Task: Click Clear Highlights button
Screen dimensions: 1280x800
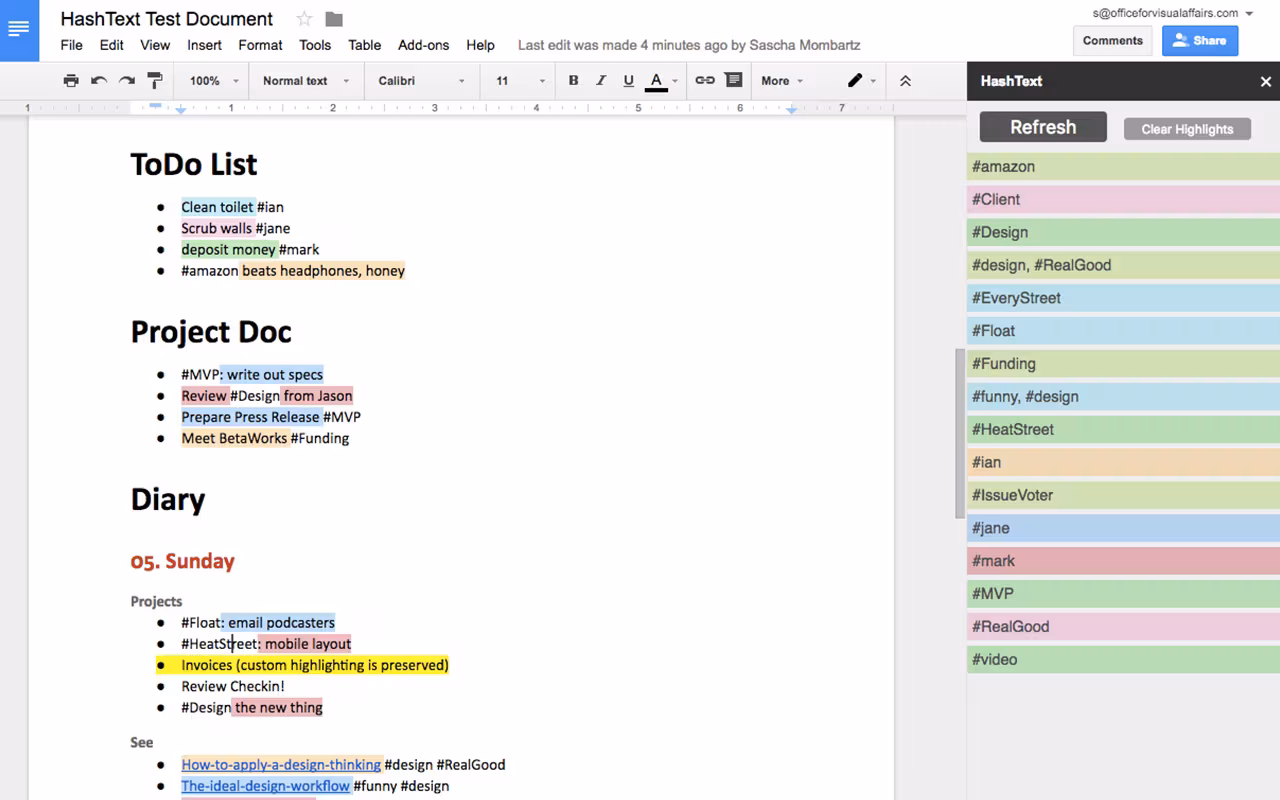Action: point(1187,129)
